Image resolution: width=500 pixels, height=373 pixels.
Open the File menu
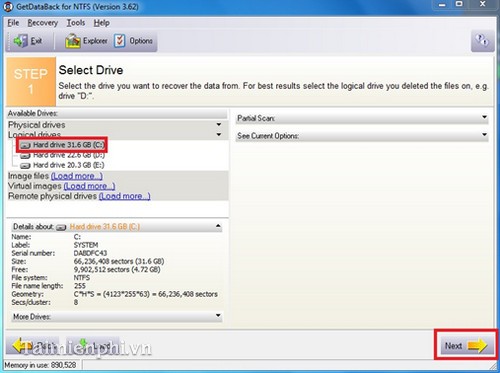click(13, 23)
